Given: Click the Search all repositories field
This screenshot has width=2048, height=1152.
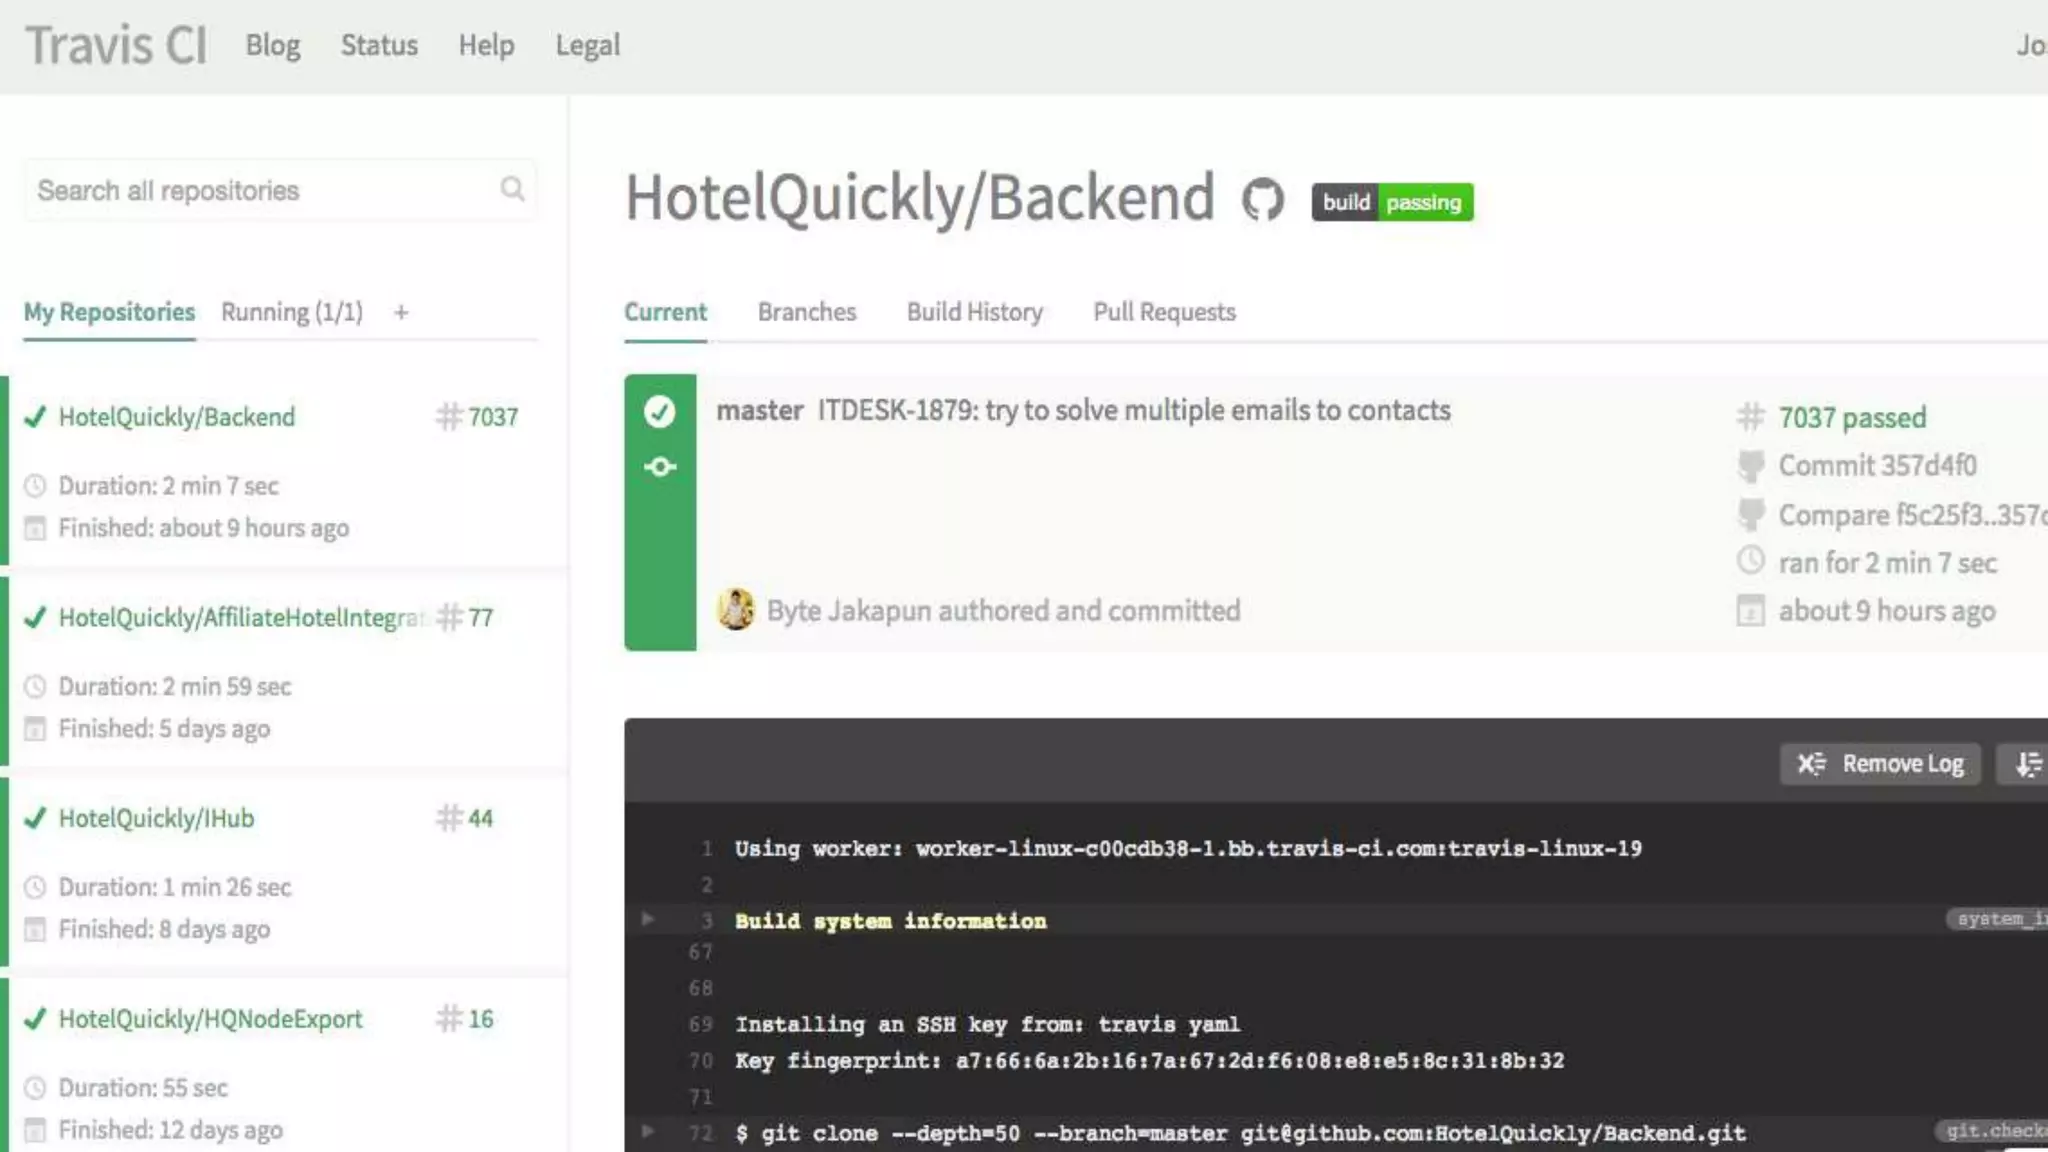Looking at the screenshot, I should pos(260,190).
